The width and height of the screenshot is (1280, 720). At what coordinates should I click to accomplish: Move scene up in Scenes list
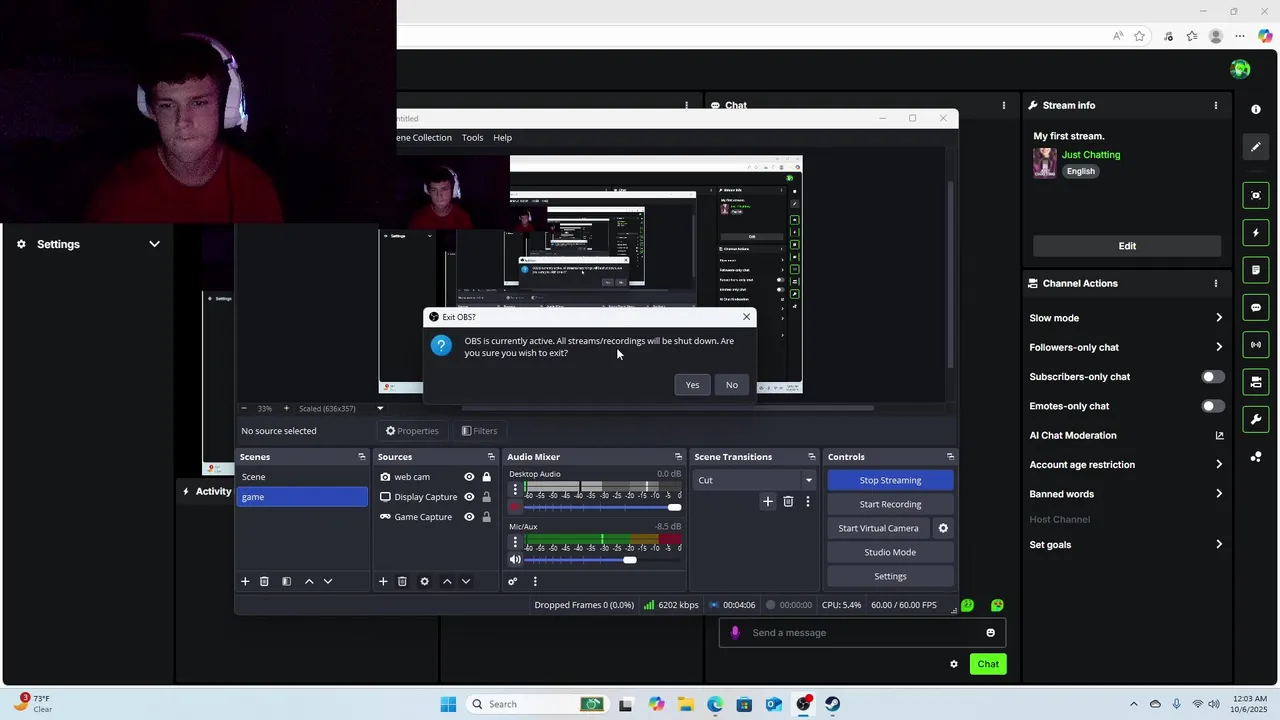pos(309,581)
